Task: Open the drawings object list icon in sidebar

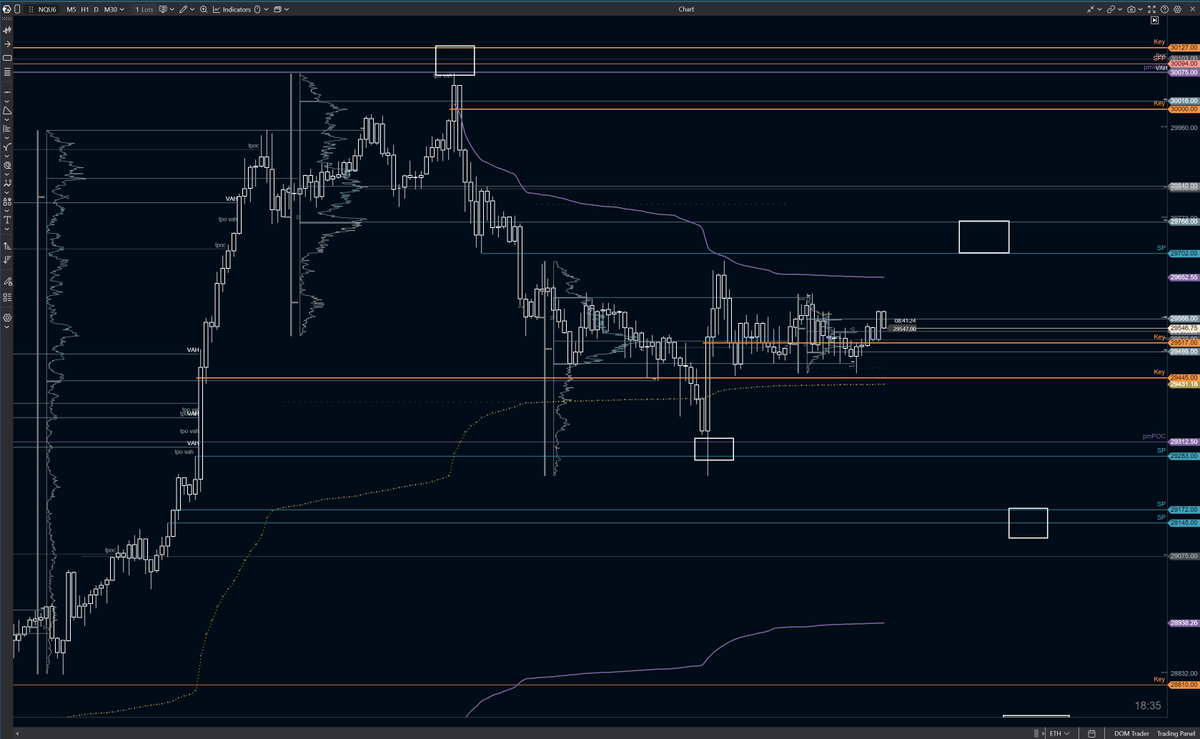Action: coord(8,297)
